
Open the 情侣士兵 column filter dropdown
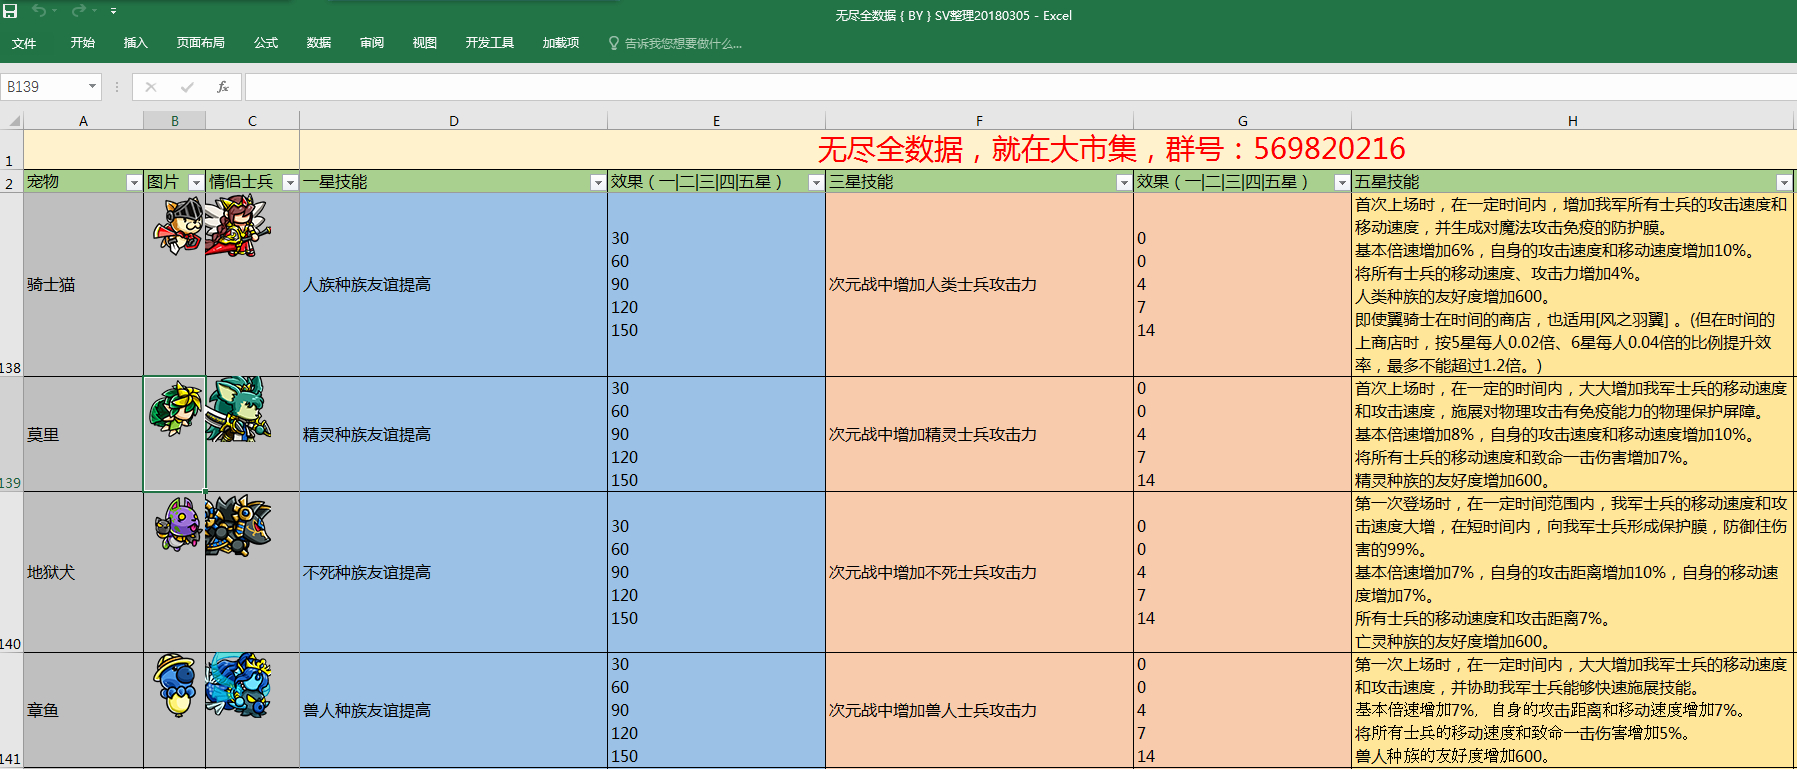290,182
